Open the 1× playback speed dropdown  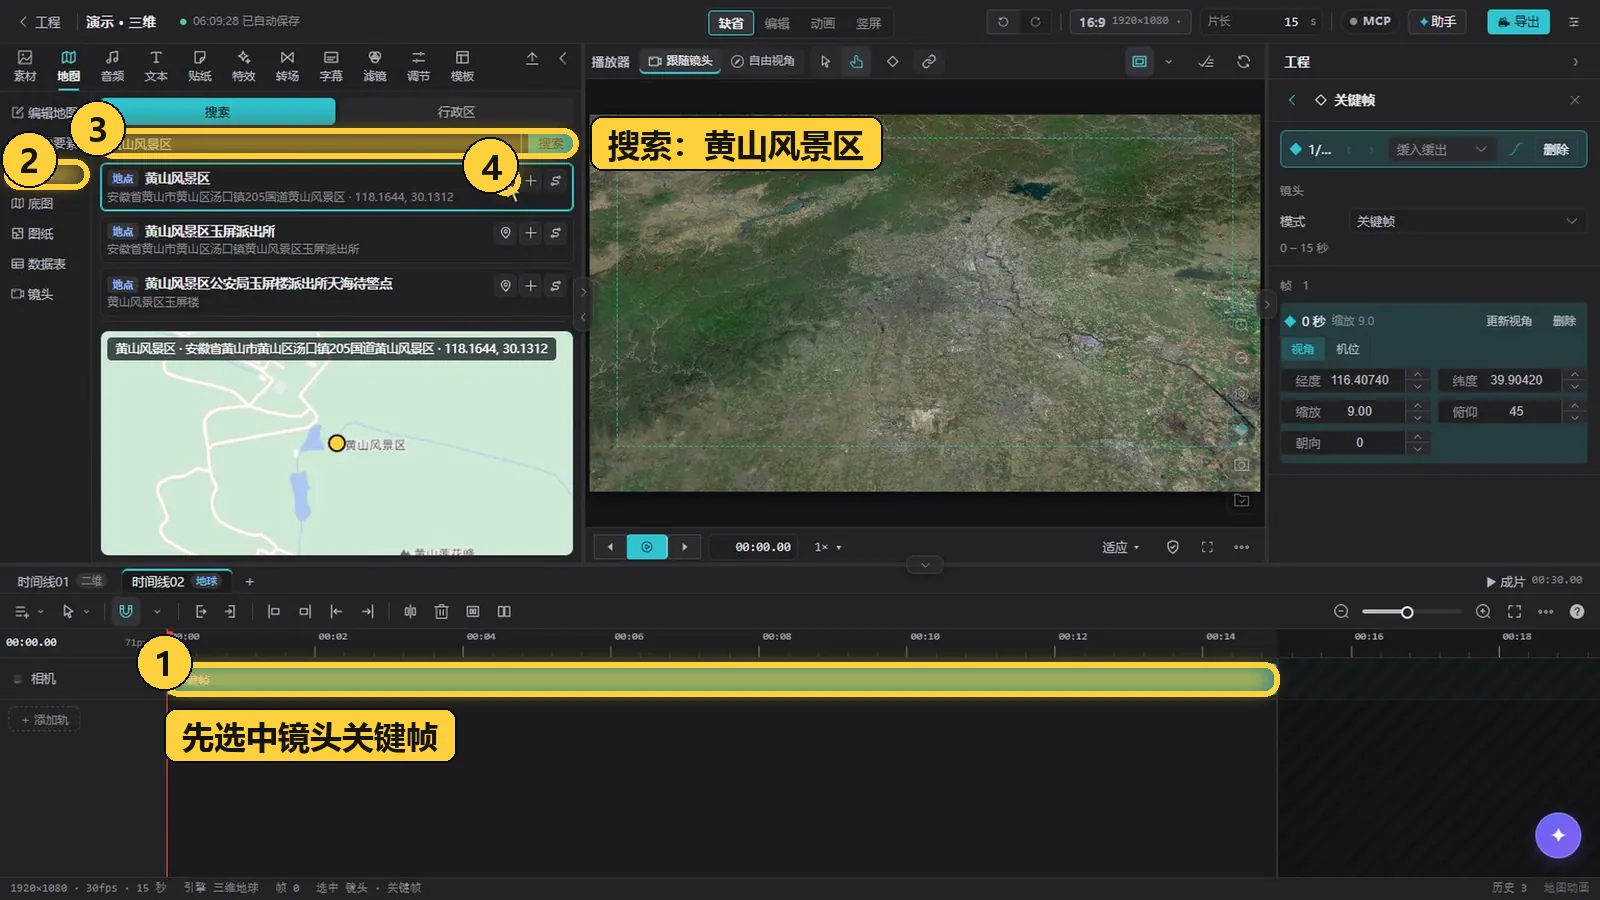tap(828, 547)
